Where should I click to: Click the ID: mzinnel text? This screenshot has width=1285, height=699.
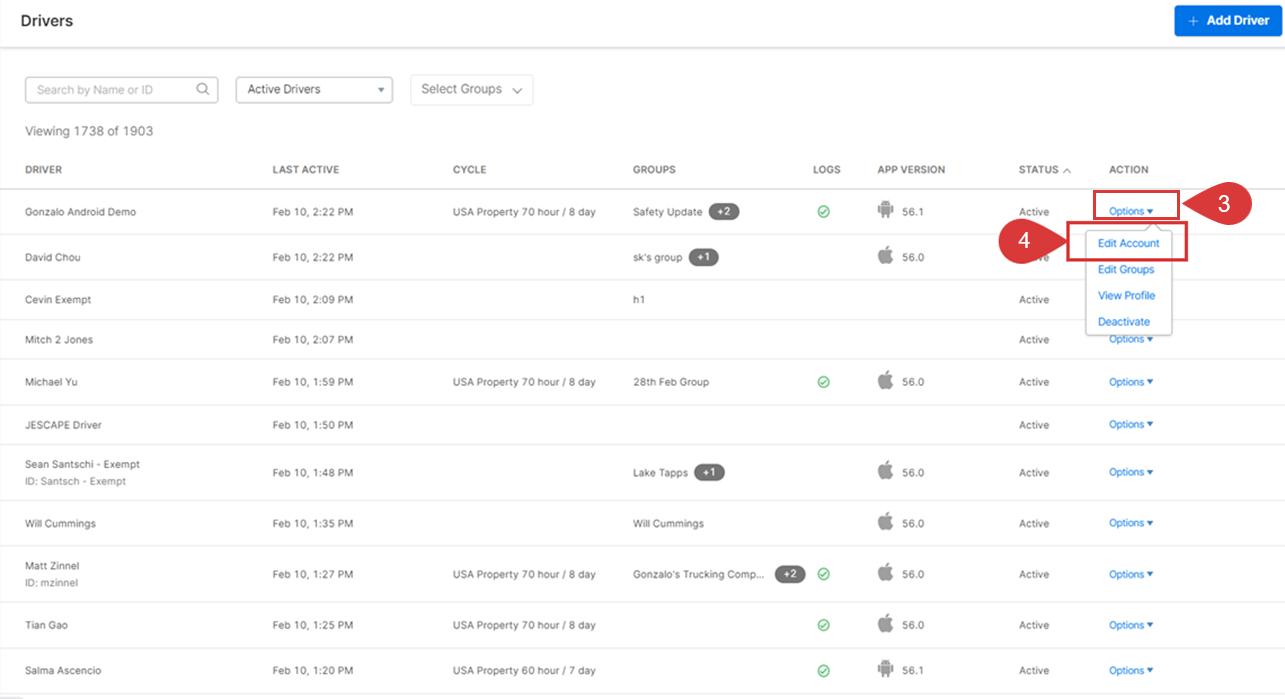51,582
